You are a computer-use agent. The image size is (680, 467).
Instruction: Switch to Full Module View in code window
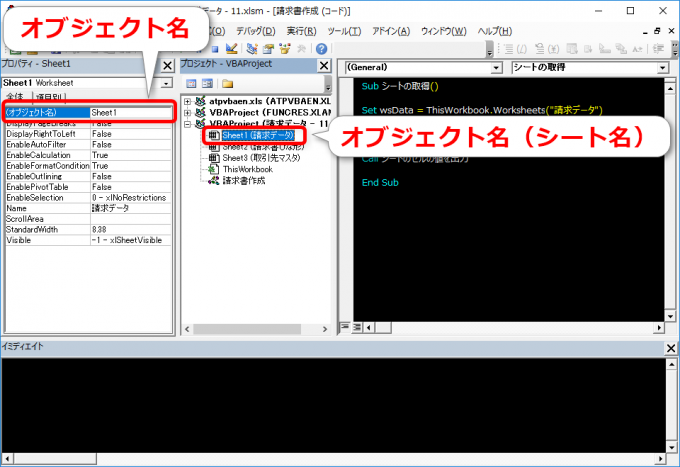coord(356,327)
